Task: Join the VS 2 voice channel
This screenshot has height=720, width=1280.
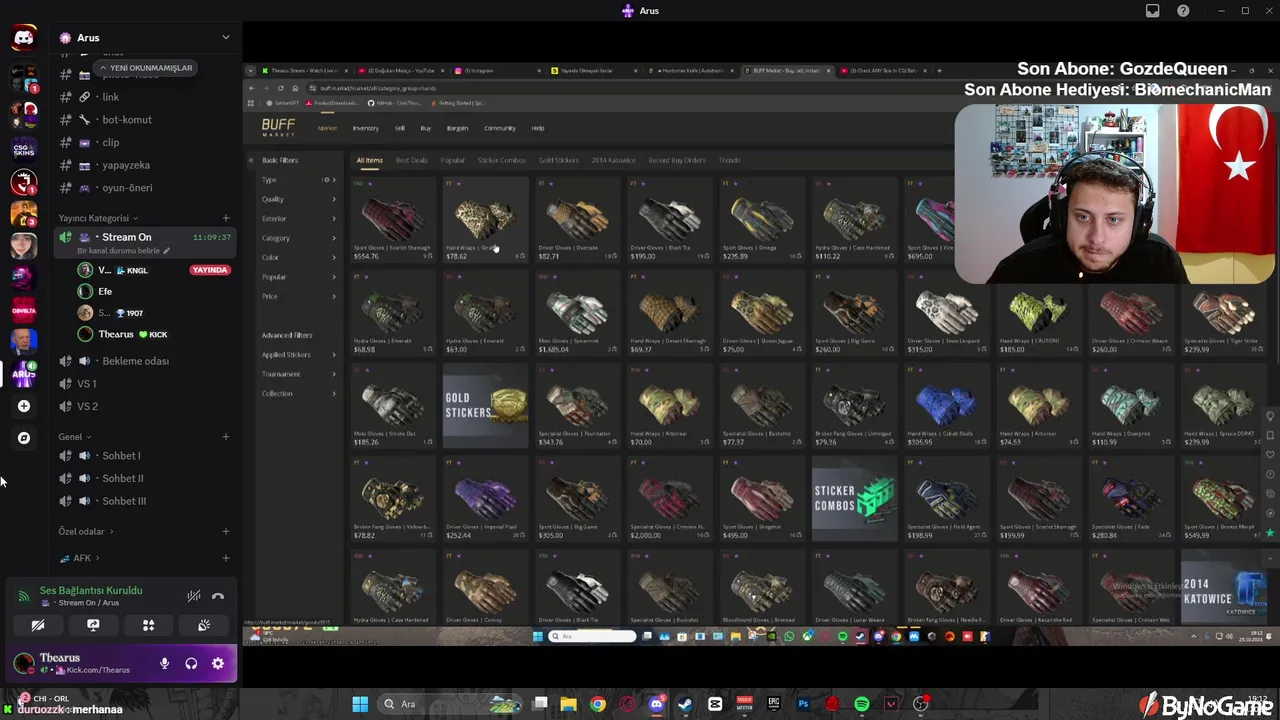Action: (144, 406)
